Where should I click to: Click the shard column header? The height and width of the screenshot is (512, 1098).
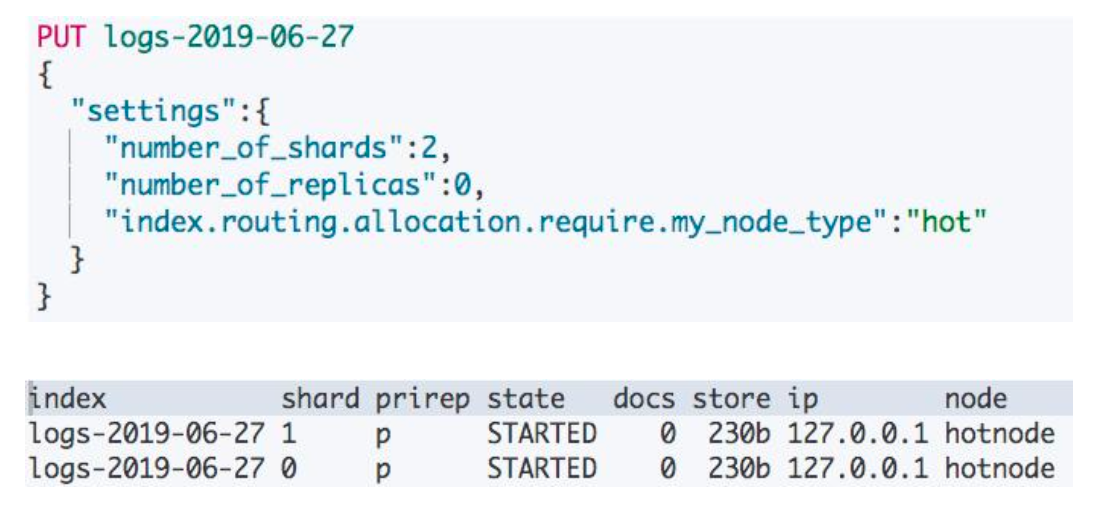(x=320, y=400)
